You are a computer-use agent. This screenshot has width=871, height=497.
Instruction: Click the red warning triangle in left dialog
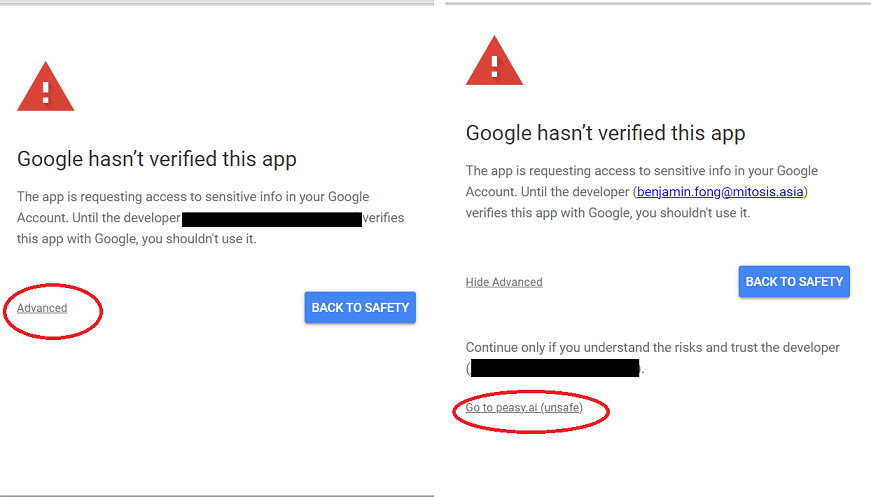coord(46,87)
